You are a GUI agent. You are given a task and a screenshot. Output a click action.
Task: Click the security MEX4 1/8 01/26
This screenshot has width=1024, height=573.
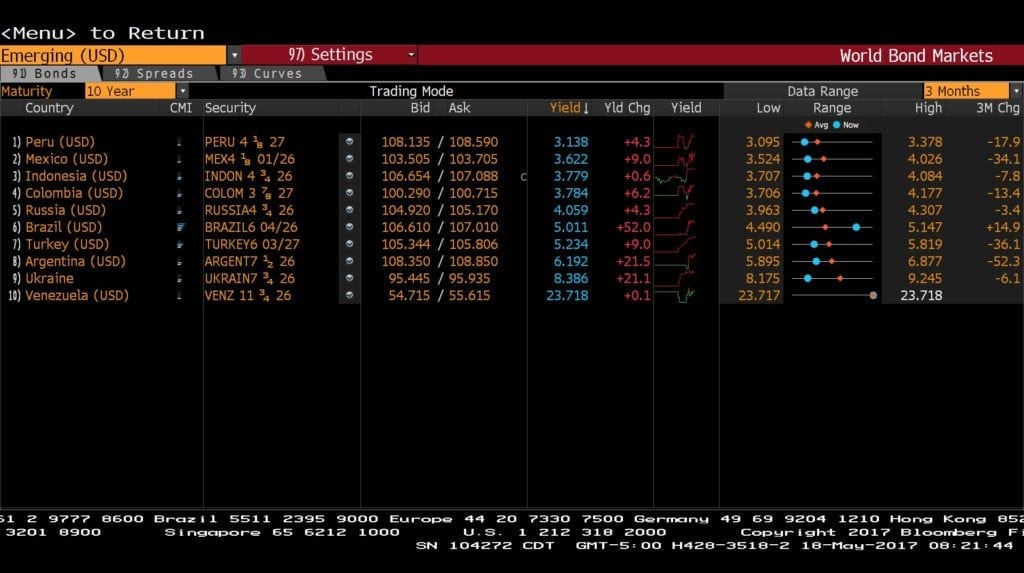(x=249, y=158)
